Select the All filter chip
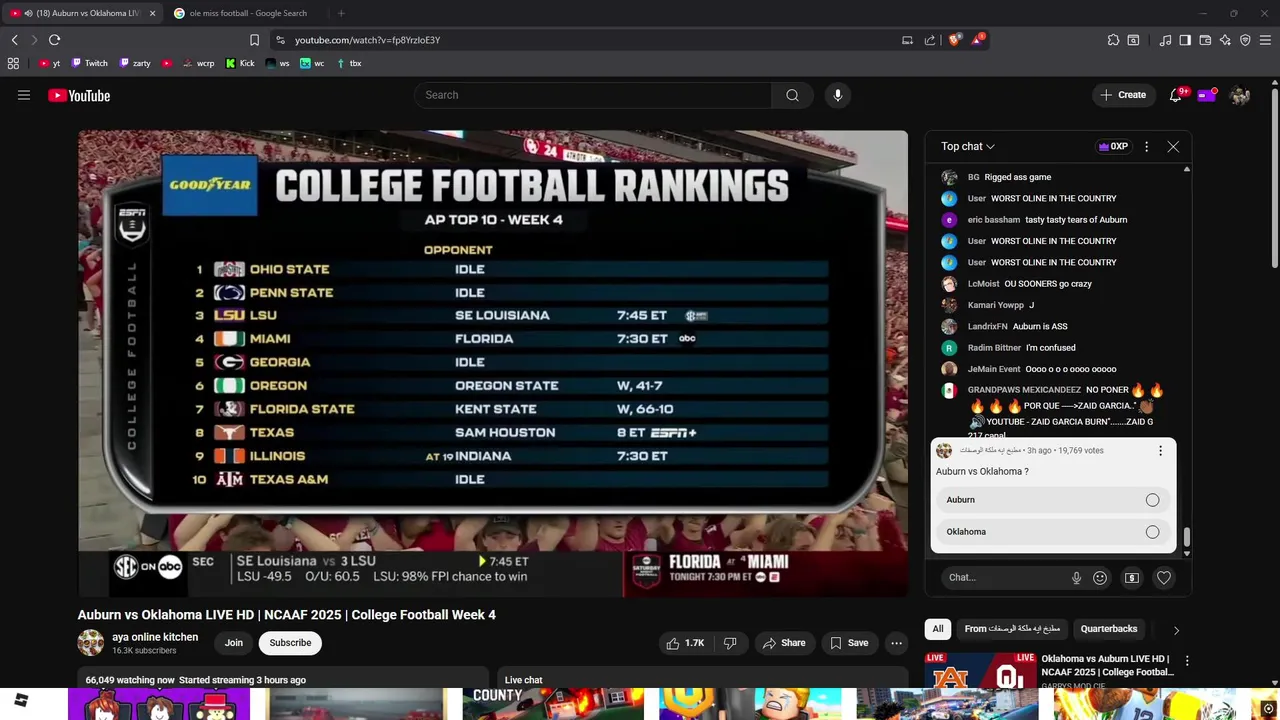The width and height of the screenshot is (1280, 720). (x=938, y=629)
